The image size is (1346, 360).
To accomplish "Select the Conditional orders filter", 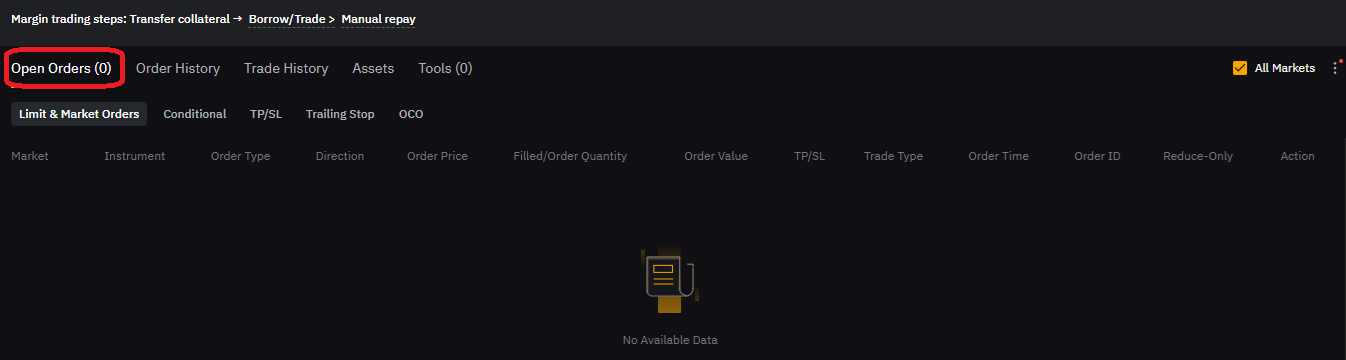I will pos(195,114).
